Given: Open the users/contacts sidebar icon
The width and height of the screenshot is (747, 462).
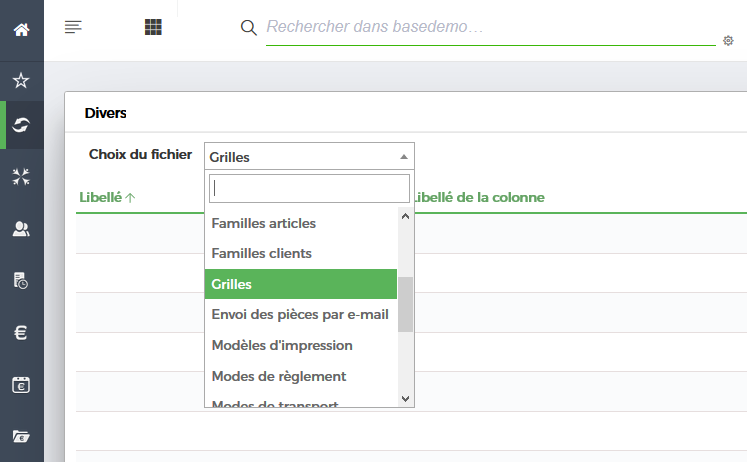Looking at the screenshot, I should pos(21,229).
